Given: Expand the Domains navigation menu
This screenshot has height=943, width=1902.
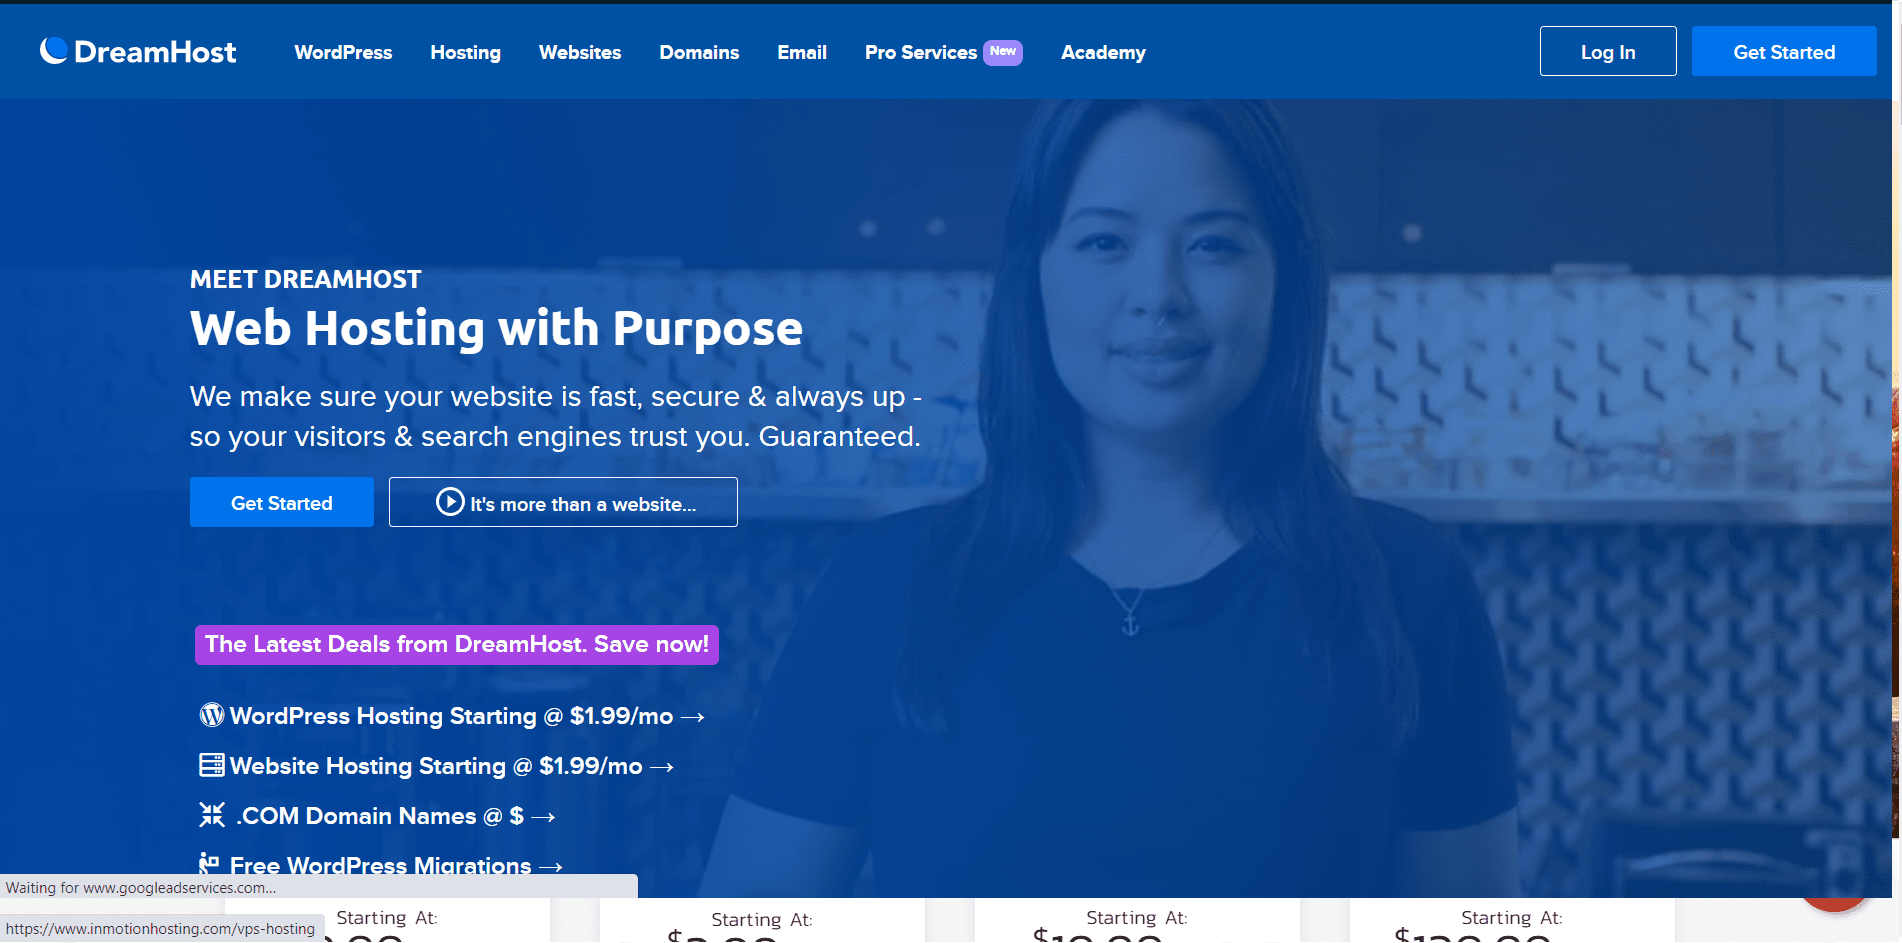Looking at the screenshot, I should pyautogui.click(x=698, y=52).
